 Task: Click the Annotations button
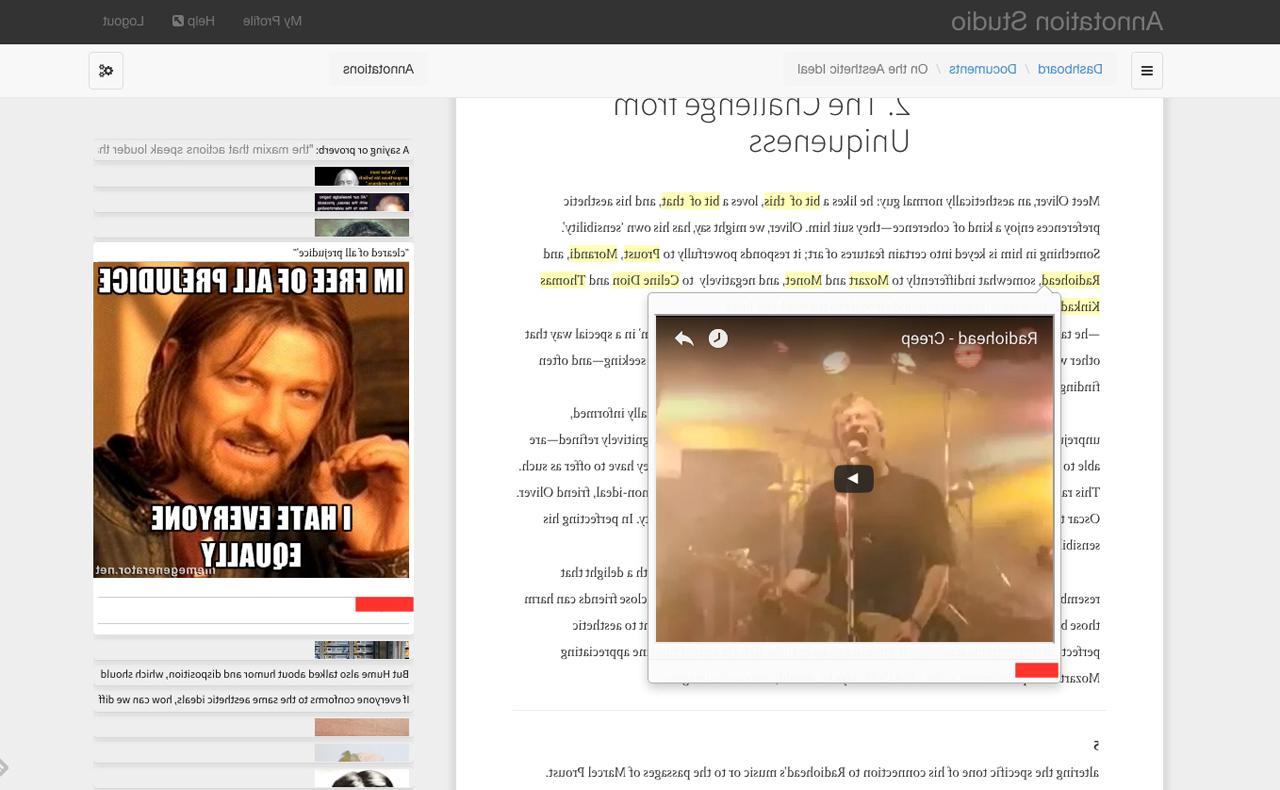tap(378, 69)
